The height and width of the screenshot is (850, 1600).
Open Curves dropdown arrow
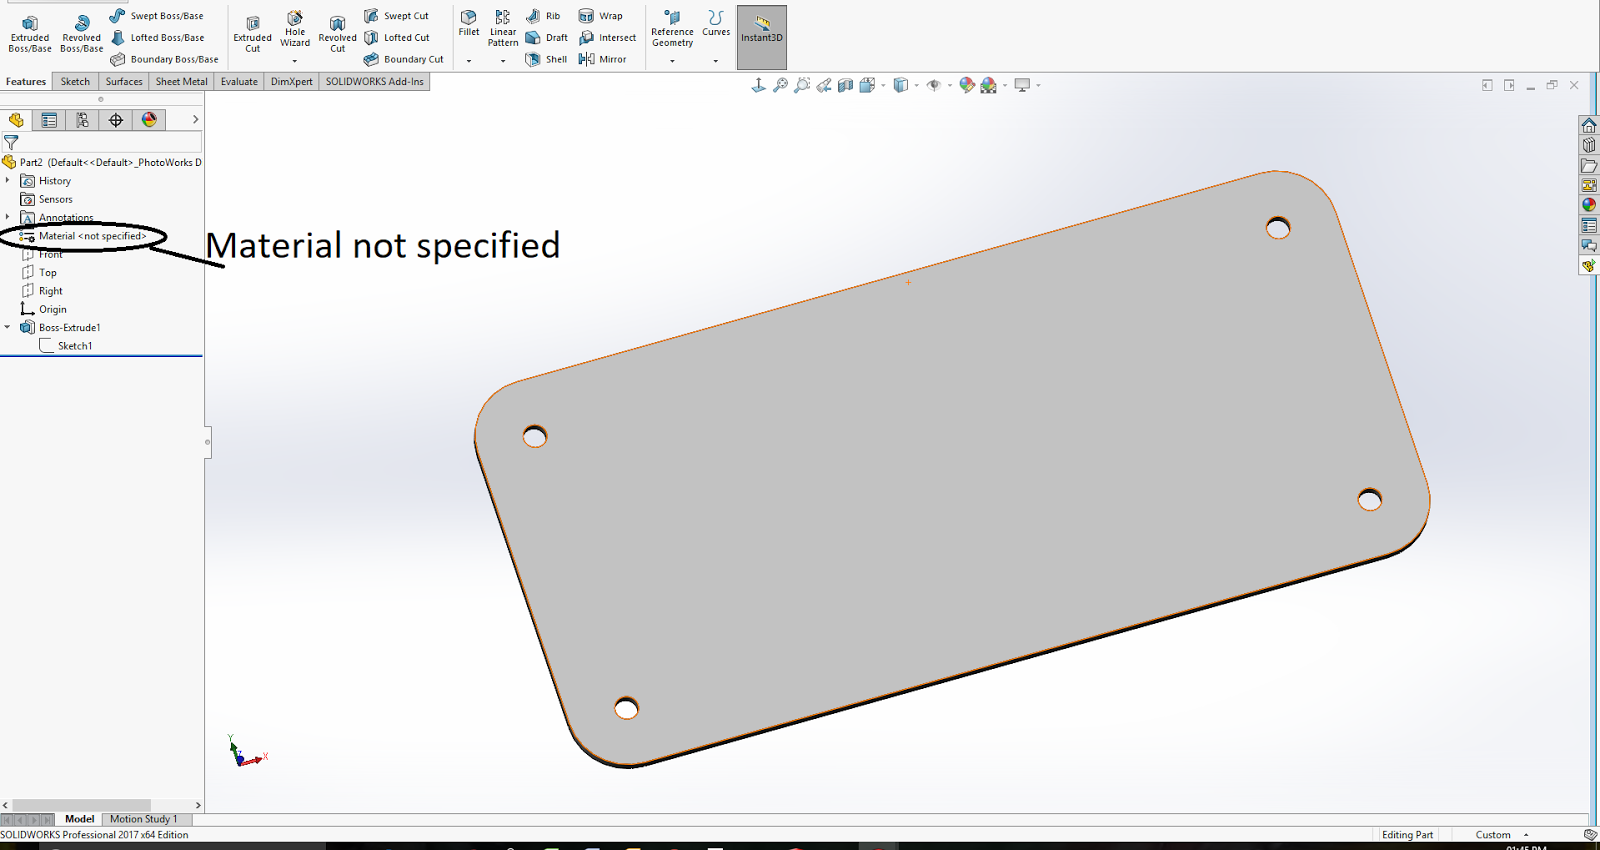point(716,61)
